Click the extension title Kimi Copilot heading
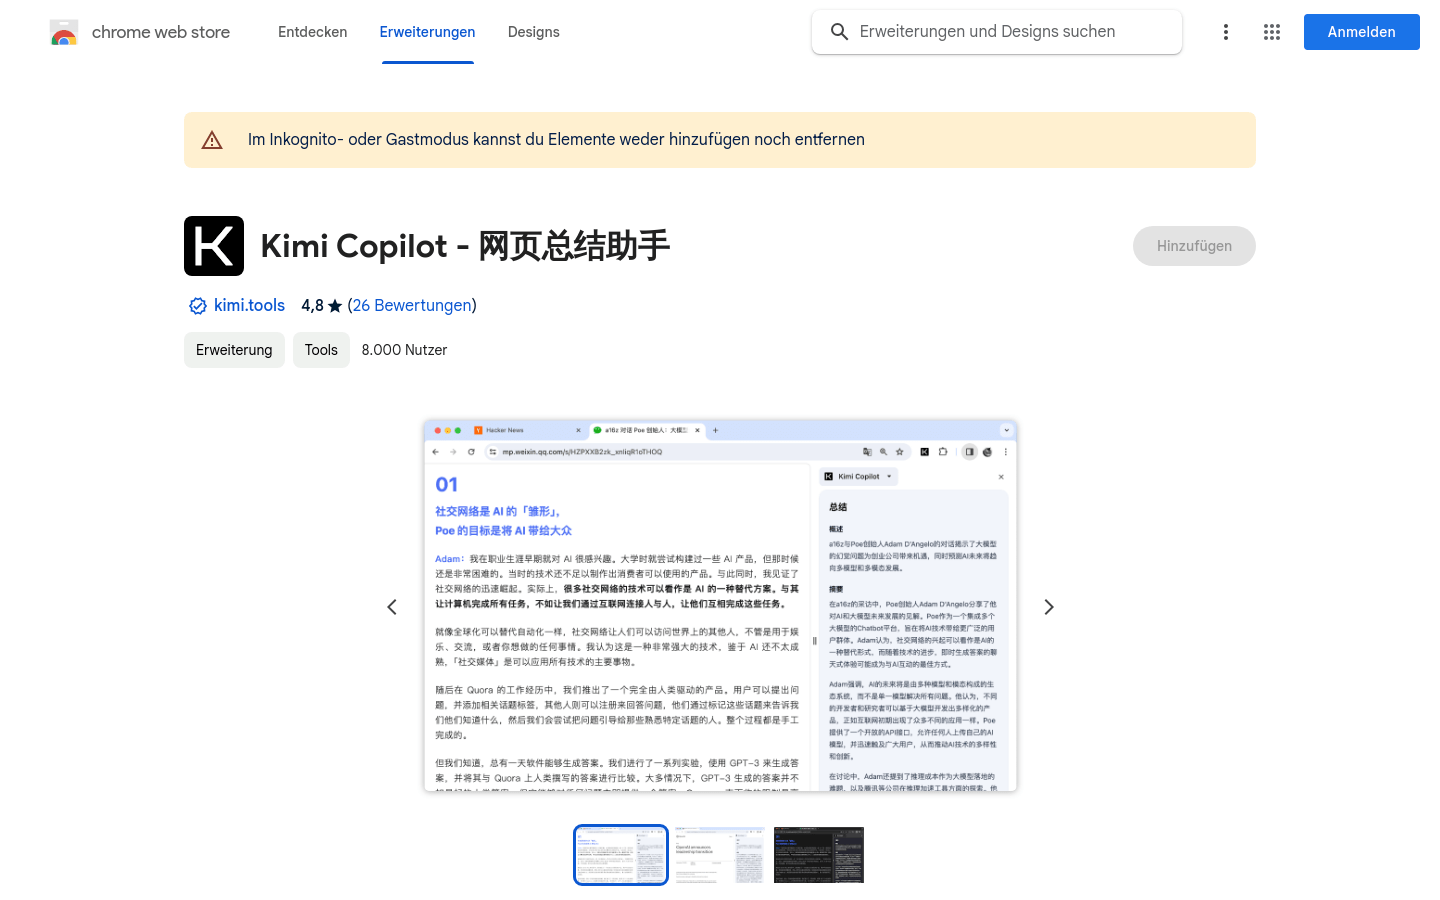 [465, 246]
